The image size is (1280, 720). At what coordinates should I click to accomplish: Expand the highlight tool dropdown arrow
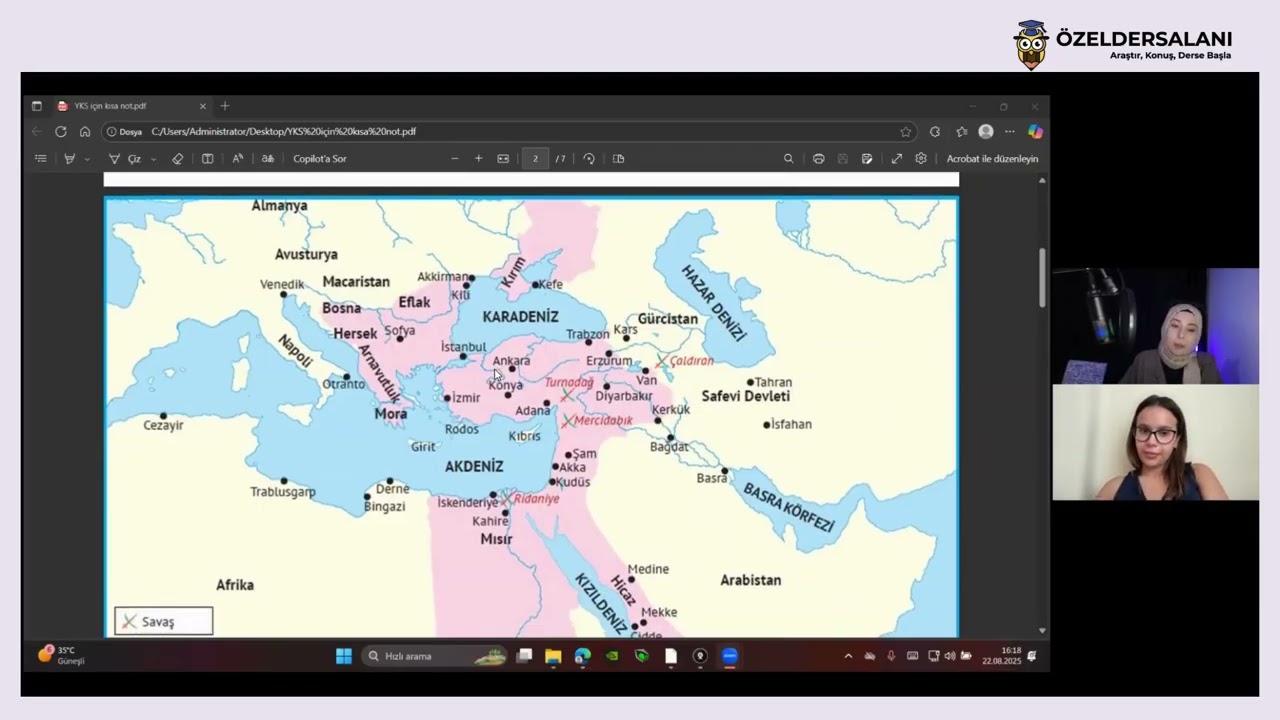pos(87,159)
